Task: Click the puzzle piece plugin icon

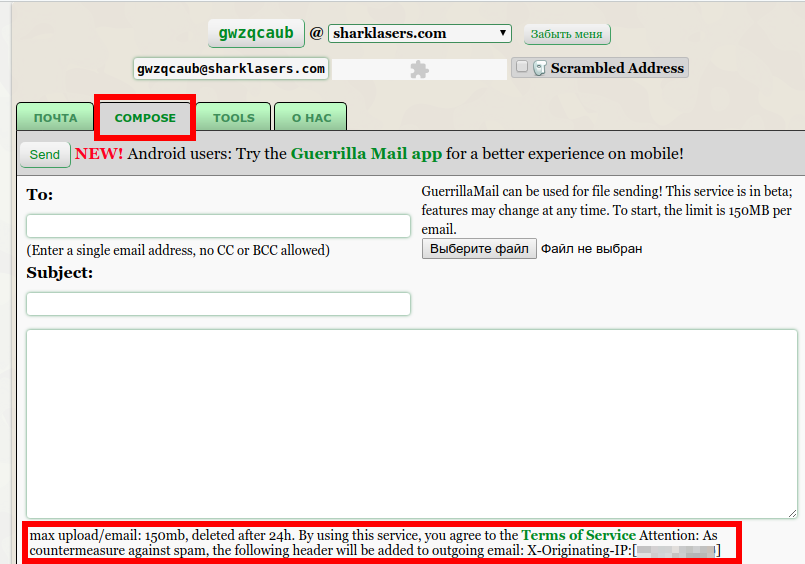Action: [x=419, y=69]
